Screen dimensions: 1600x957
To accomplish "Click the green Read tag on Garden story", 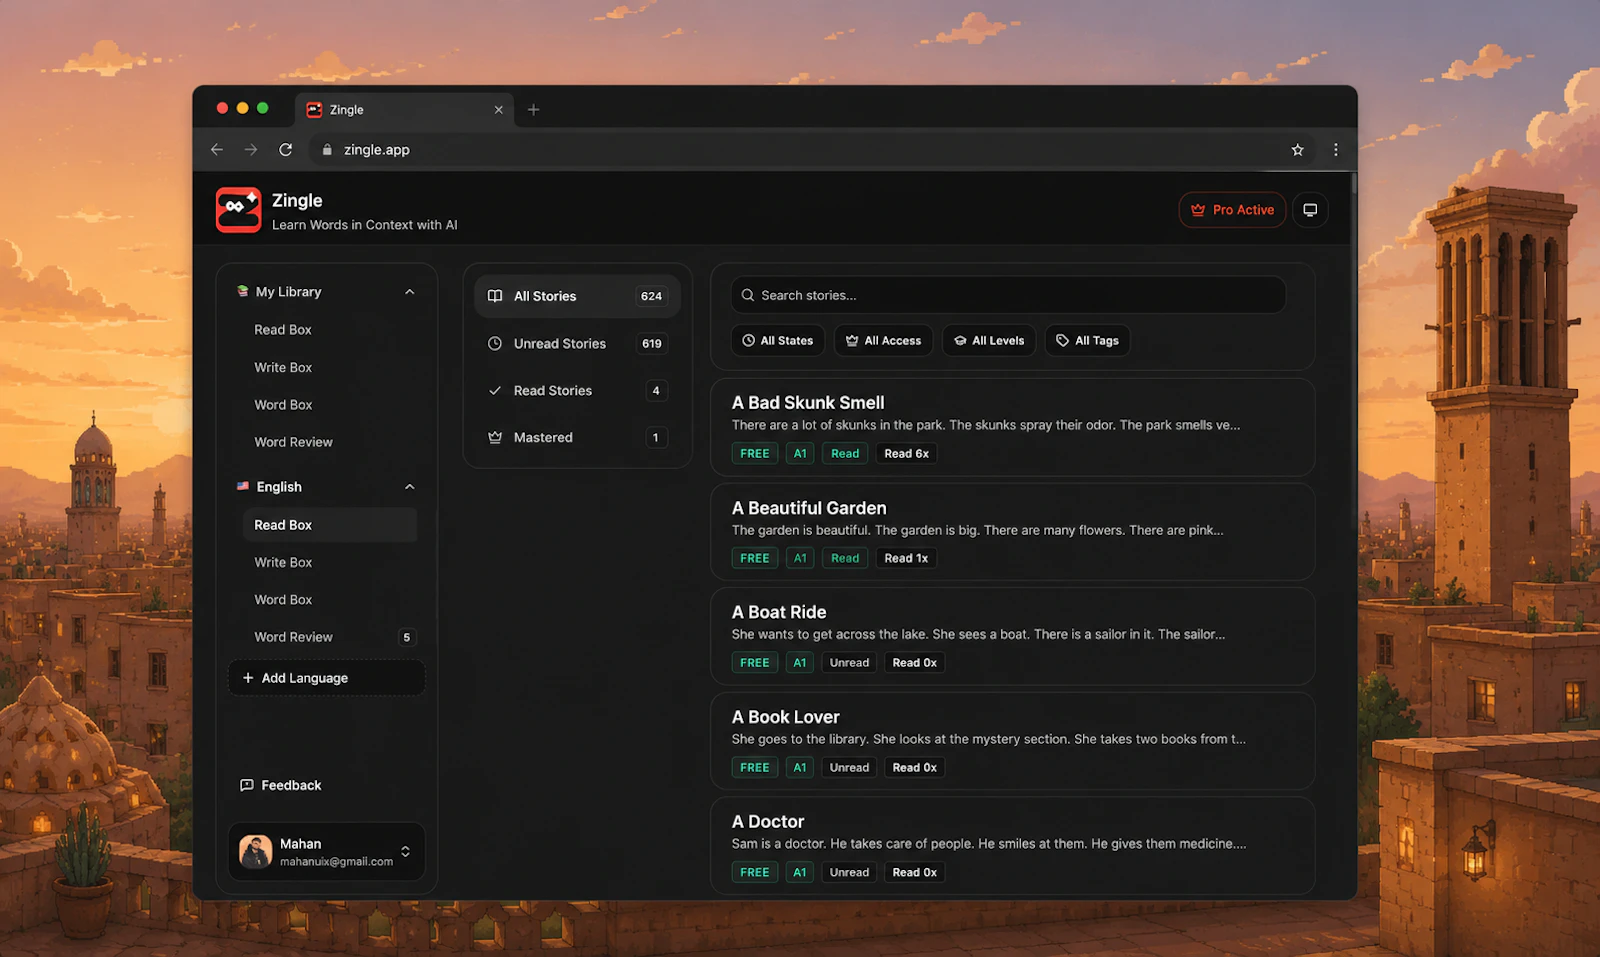I will click(x=845, y=558).
